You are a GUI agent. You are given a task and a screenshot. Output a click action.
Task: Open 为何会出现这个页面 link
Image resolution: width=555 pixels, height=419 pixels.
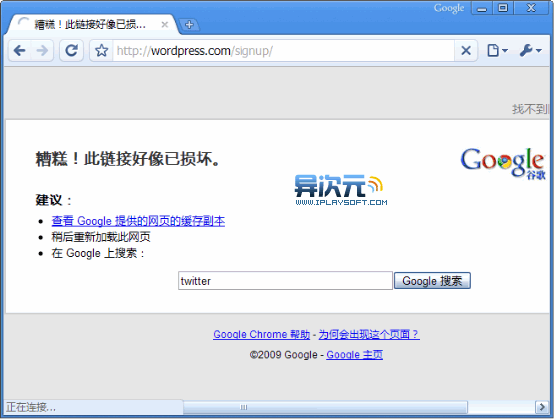[x=369, y=334]
